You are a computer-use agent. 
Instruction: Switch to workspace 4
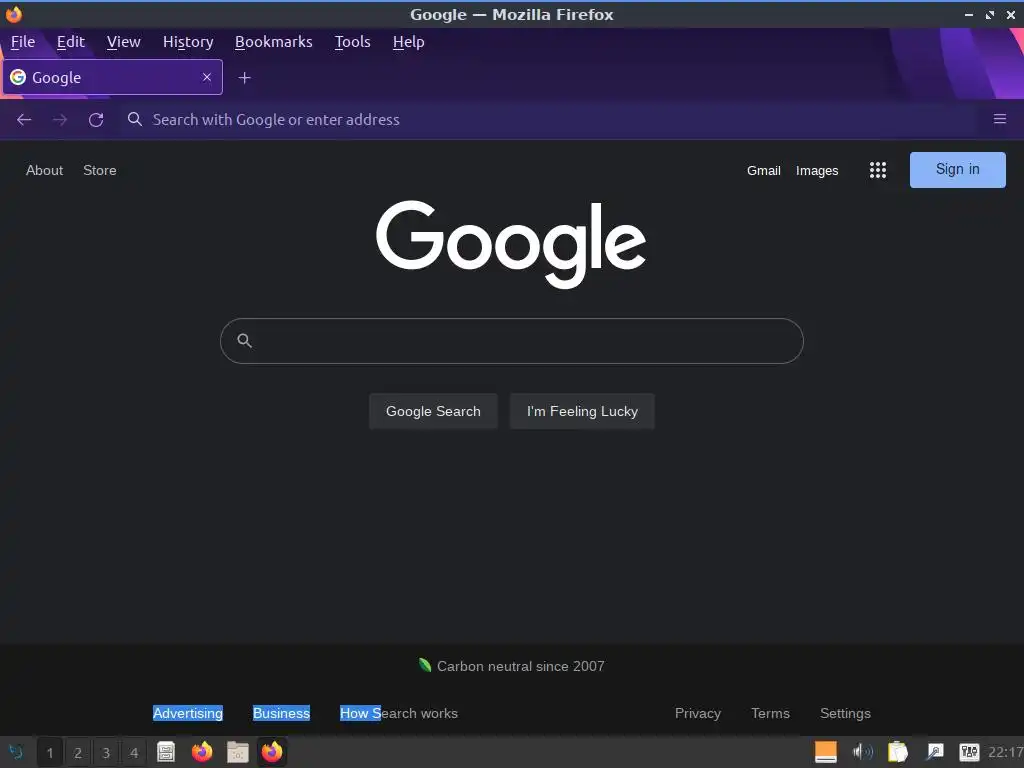134,753
